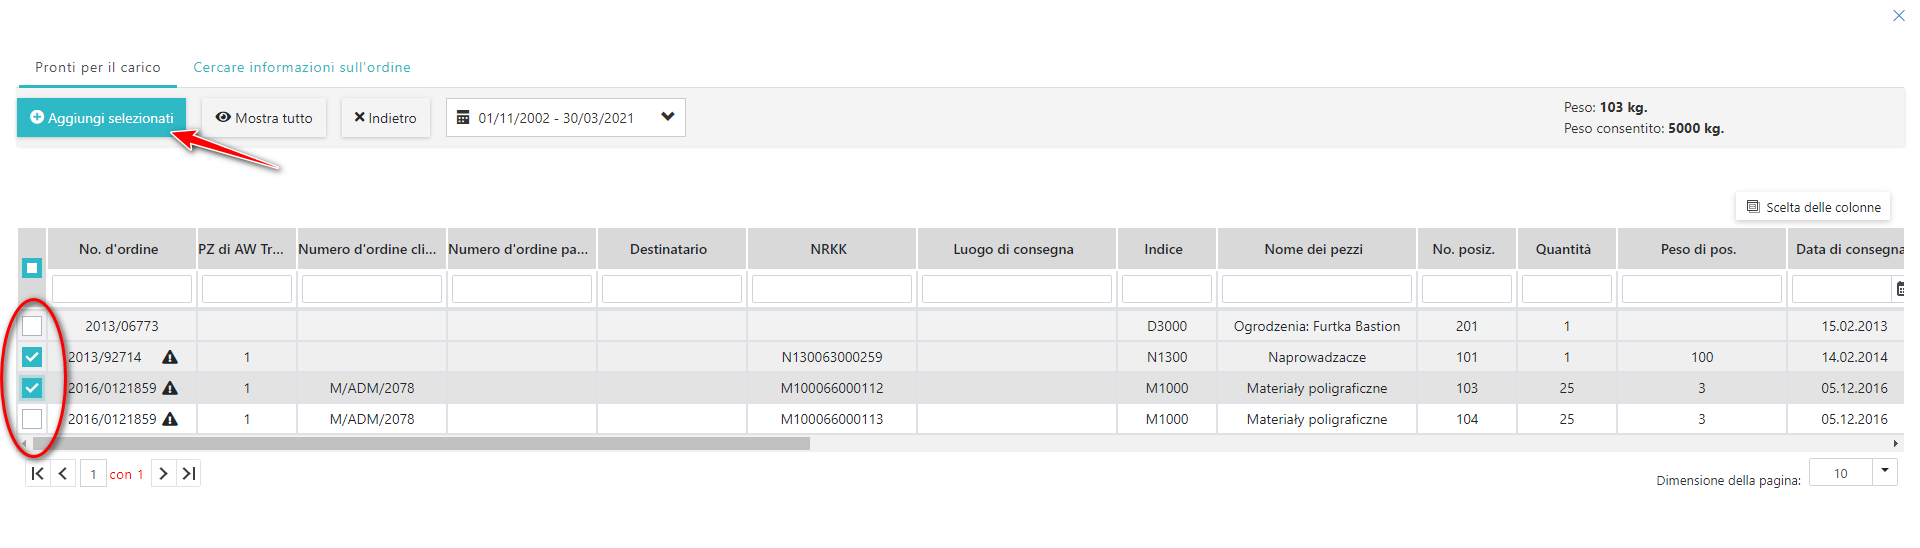
Task: Open the page size dropdown
Action: coord(1884,470)
